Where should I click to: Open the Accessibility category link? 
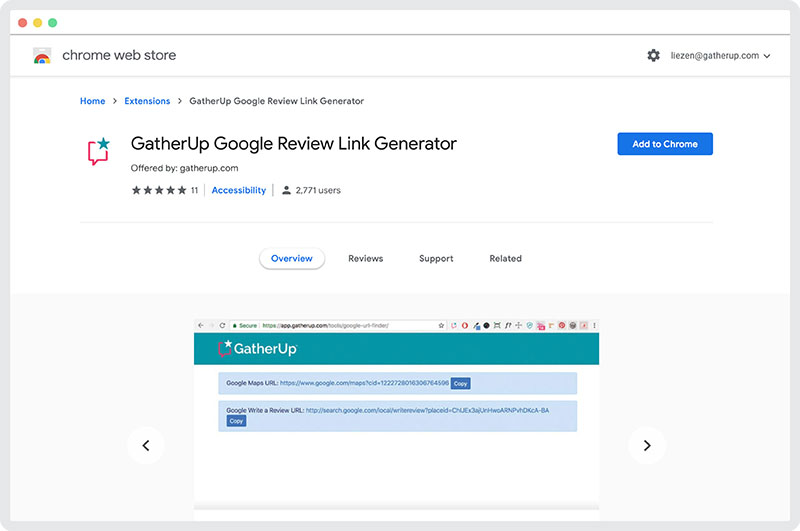[x=239, y=190]
